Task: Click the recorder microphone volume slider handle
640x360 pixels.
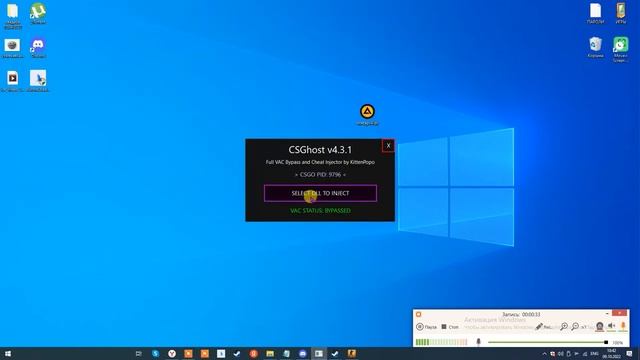Action: coord(606,342)
